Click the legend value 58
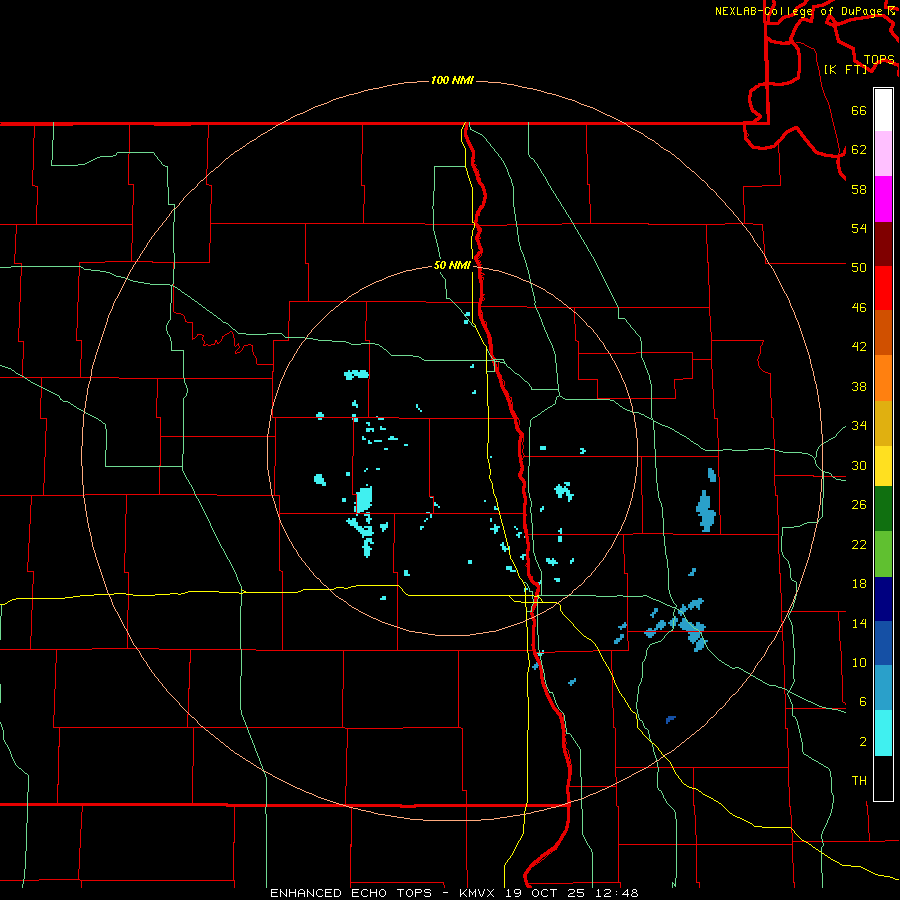 pos(859,189)
